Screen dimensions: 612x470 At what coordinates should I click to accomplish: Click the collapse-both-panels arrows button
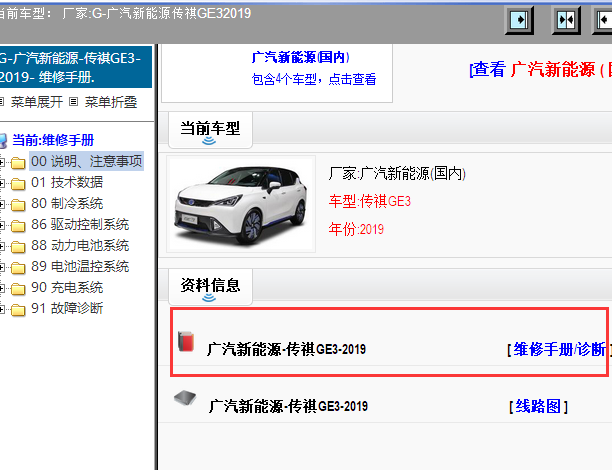tap(566, 20)
